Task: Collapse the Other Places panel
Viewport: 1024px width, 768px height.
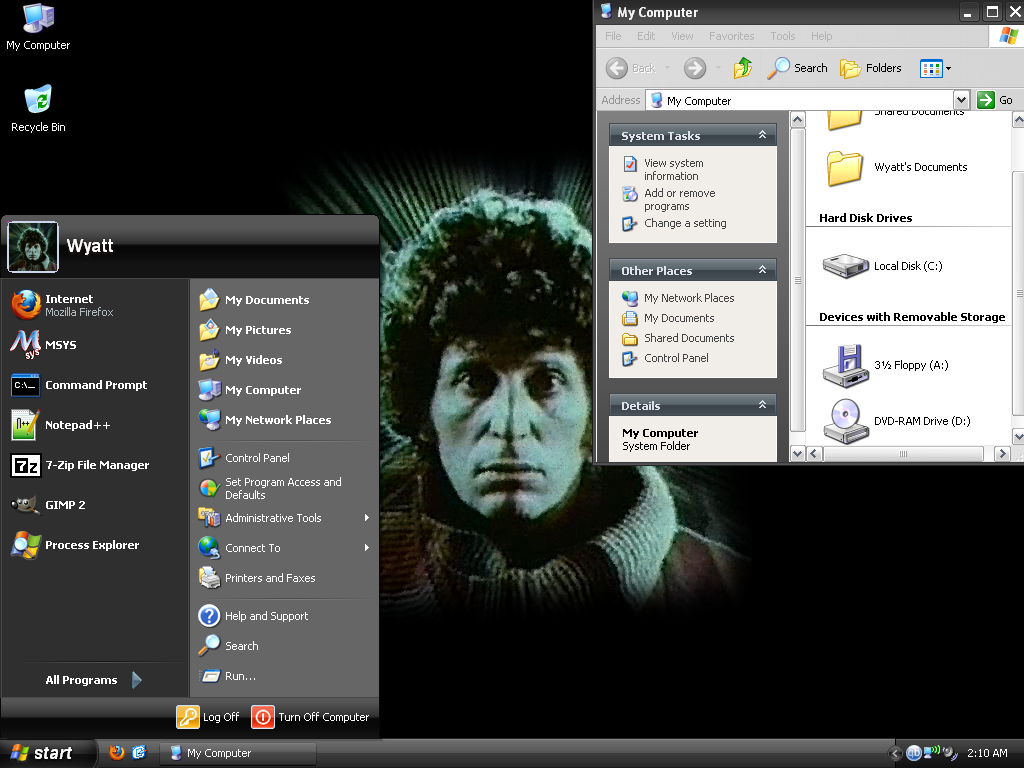Action: pos(761,270)
